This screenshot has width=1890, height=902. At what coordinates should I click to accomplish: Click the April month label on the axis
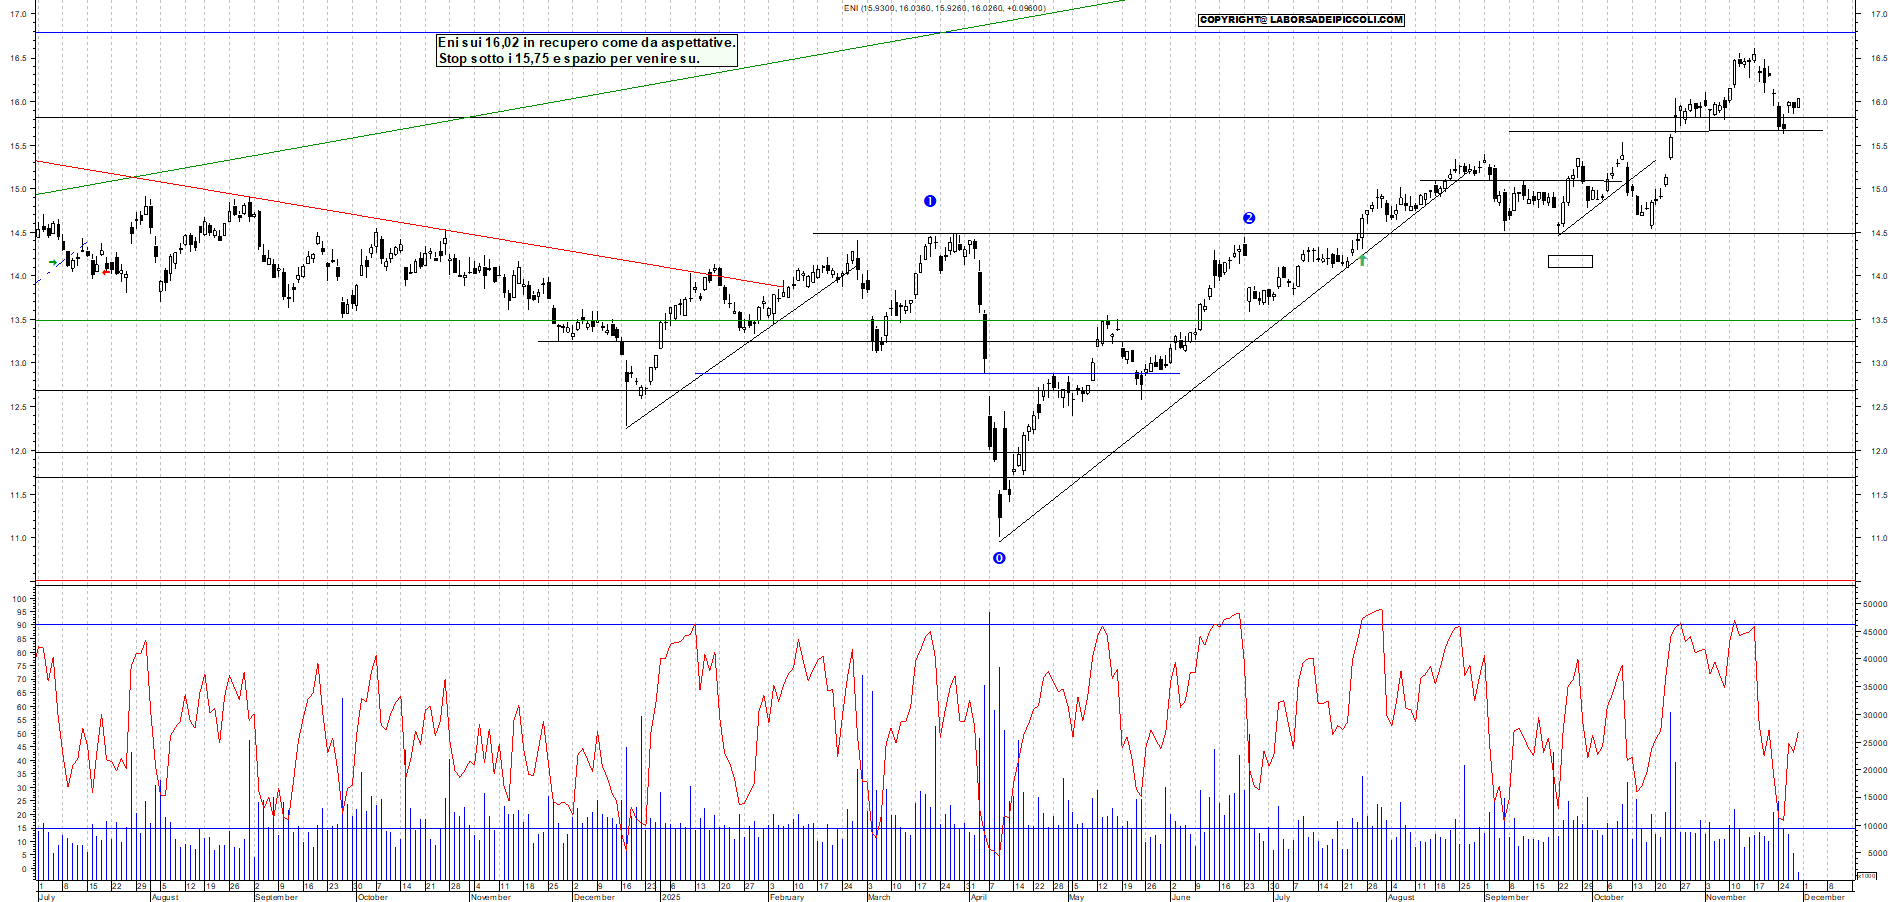978,894
